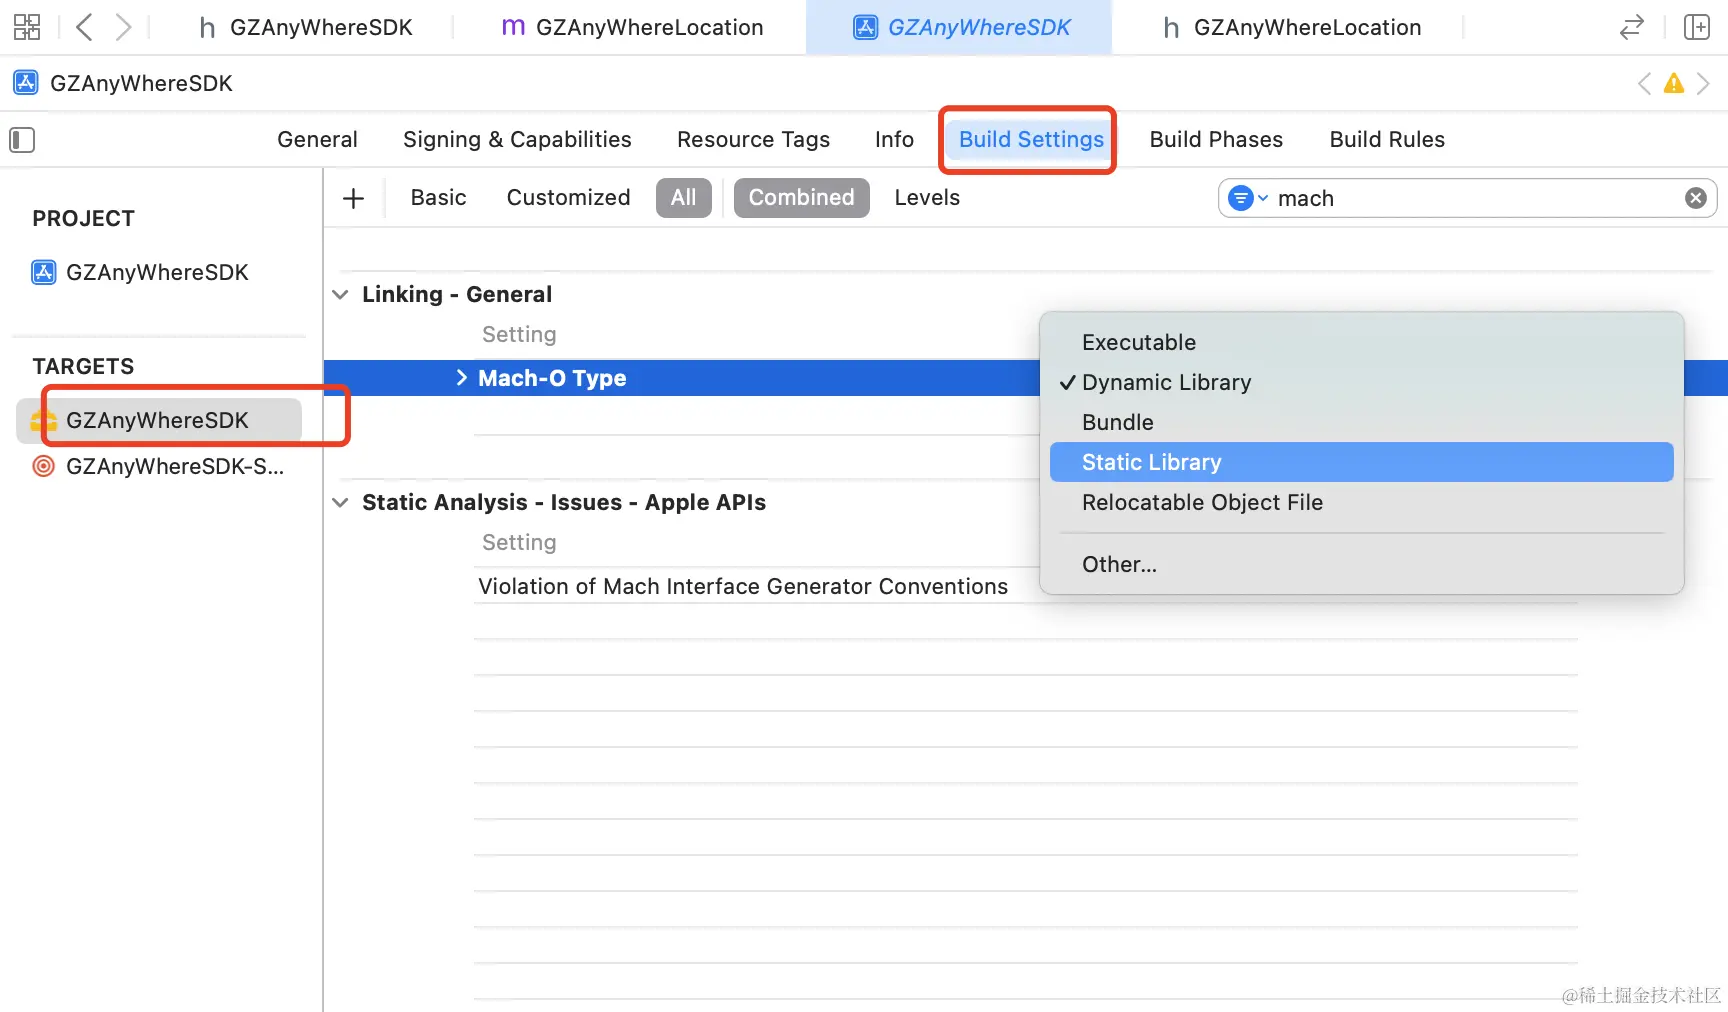Add an editor pane on the right
Screen dimensions: 1728x1012
point(1696,27)
